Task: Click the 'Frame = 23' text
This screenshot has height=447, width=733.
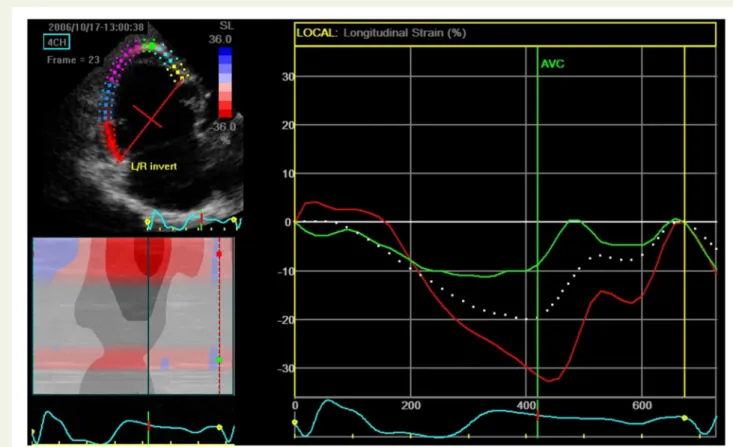Action: point(73,60)
